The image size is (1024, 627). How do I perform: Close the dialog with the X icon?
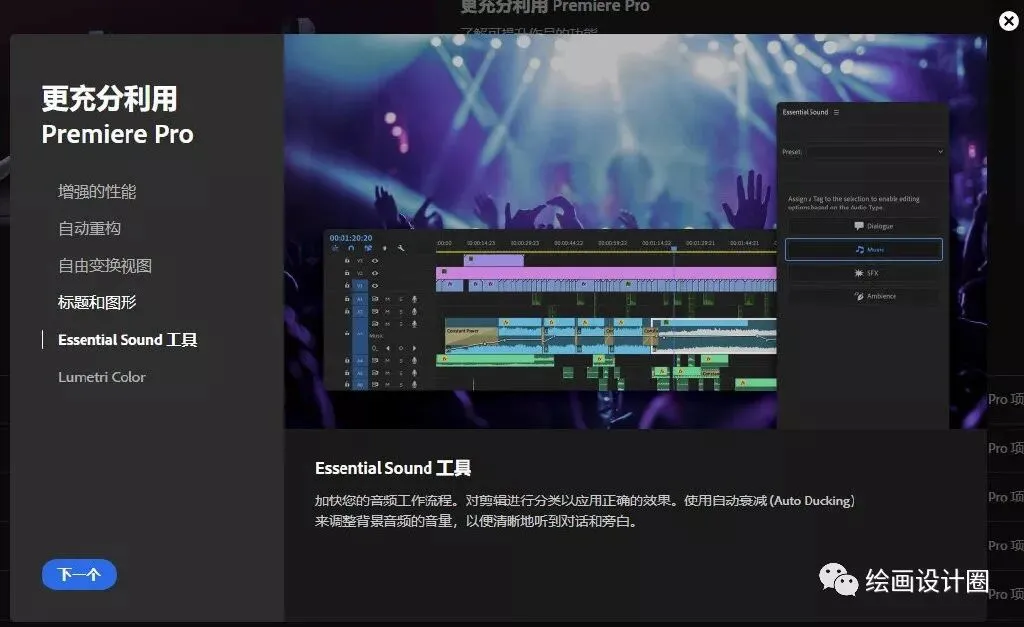(1009, 21)
